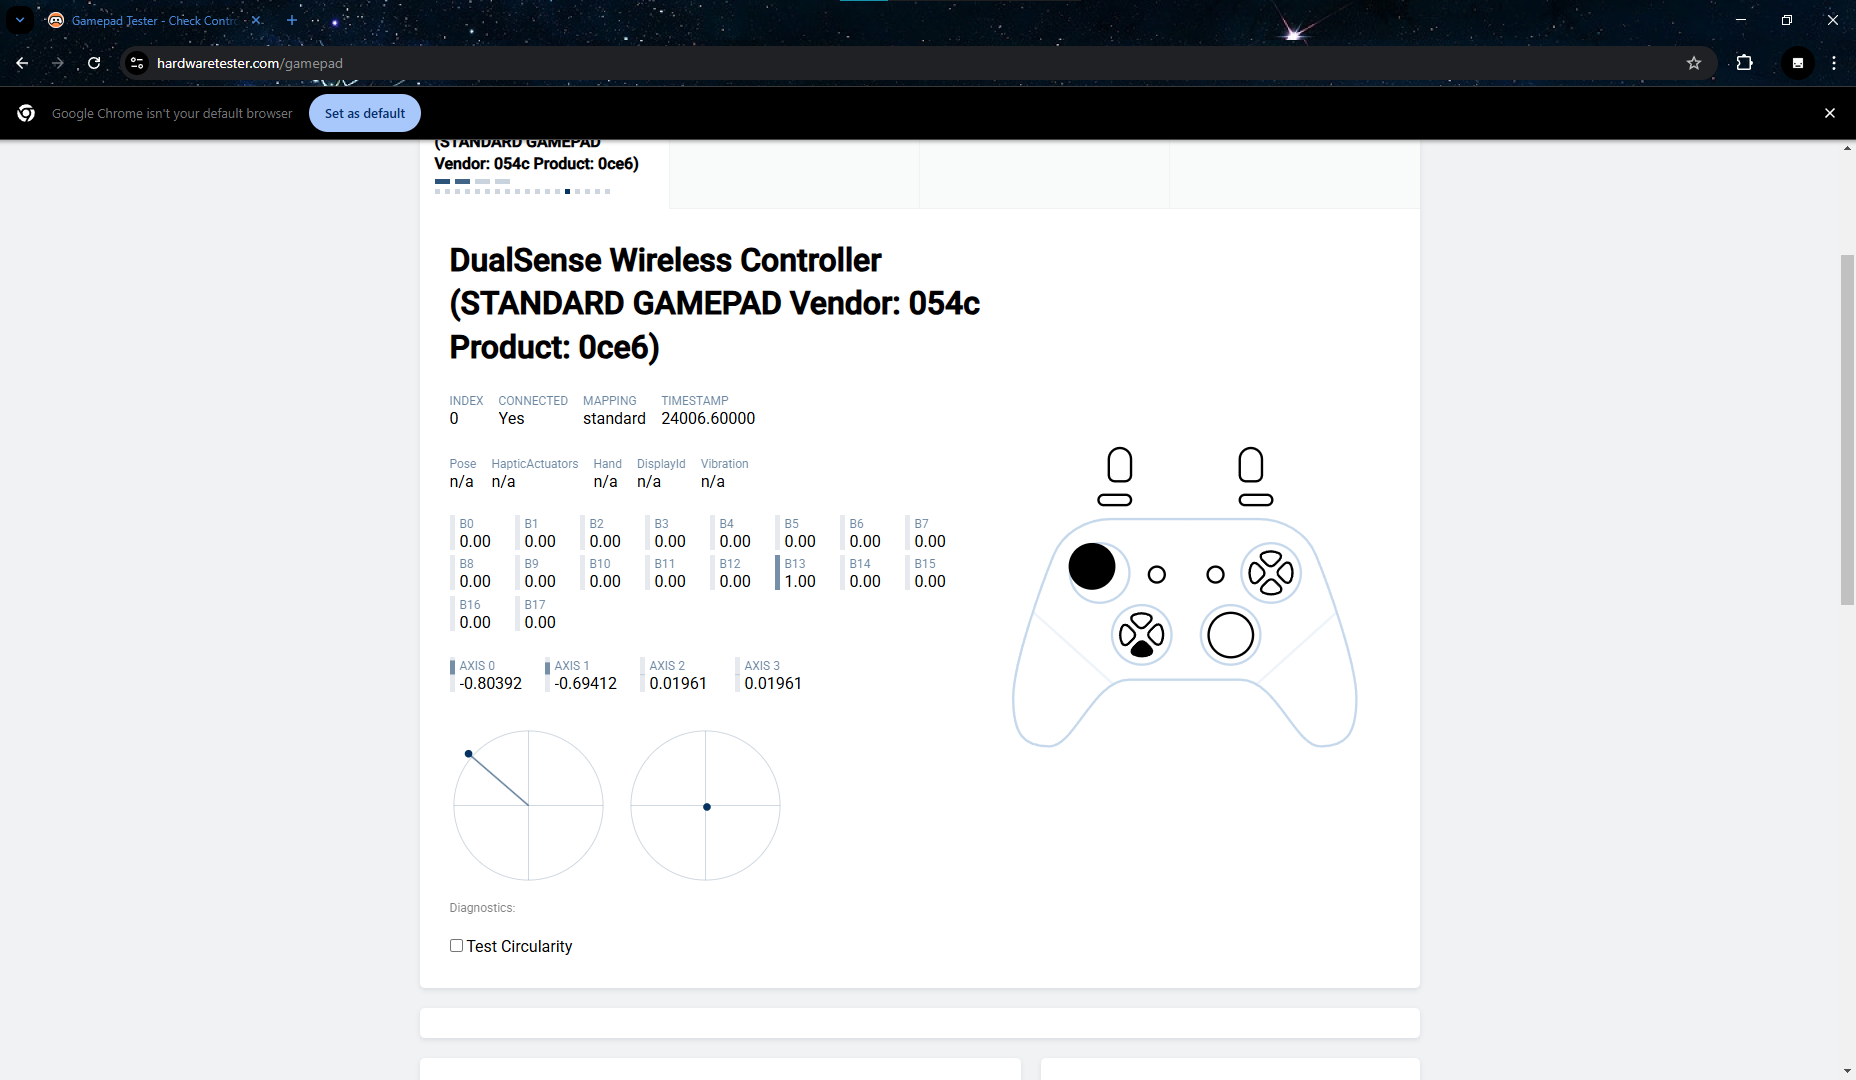This screenshot has width=1856, height=1080.
Task: Bookmark this page with the star icon
Action: coord(1694,63)
